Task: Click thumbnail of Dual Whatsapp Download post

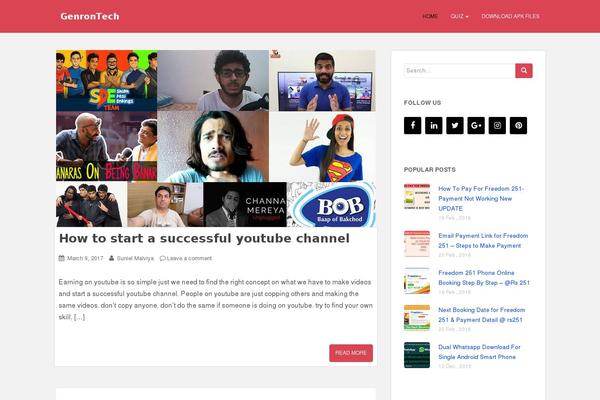Action: 417,355
